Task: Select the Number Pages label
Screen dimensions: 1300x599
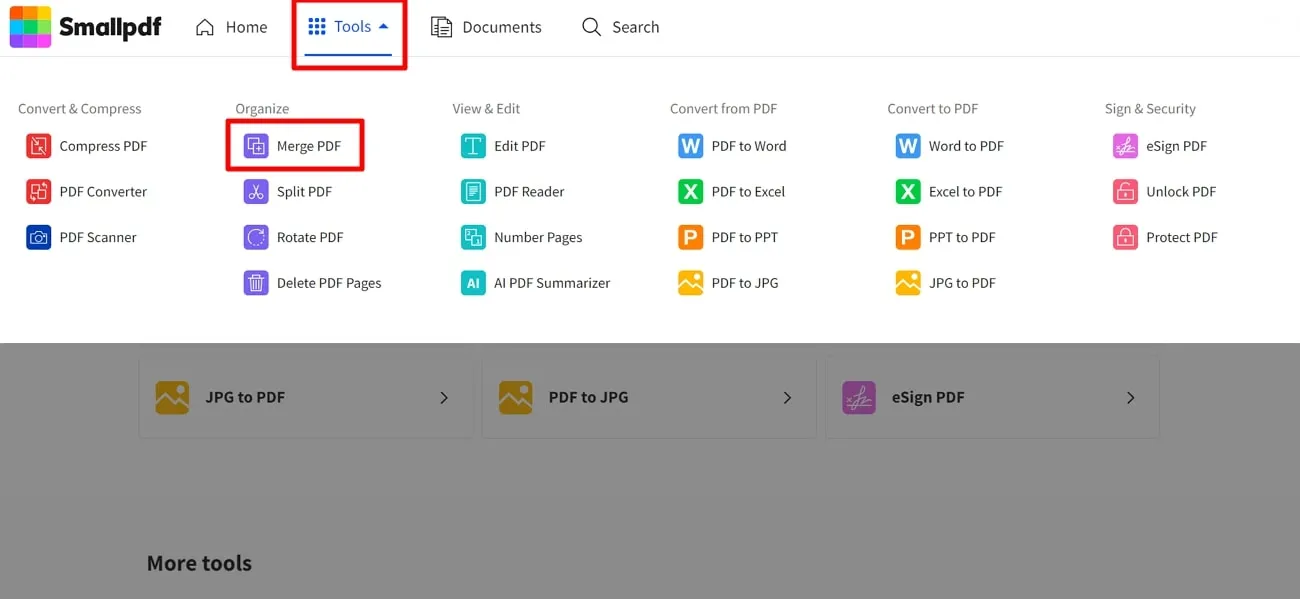Action: point(538,238)
